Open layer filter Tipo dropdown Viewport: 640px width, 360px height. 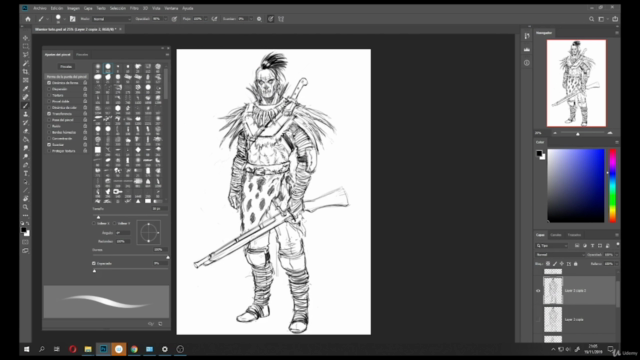click(552, 246)
